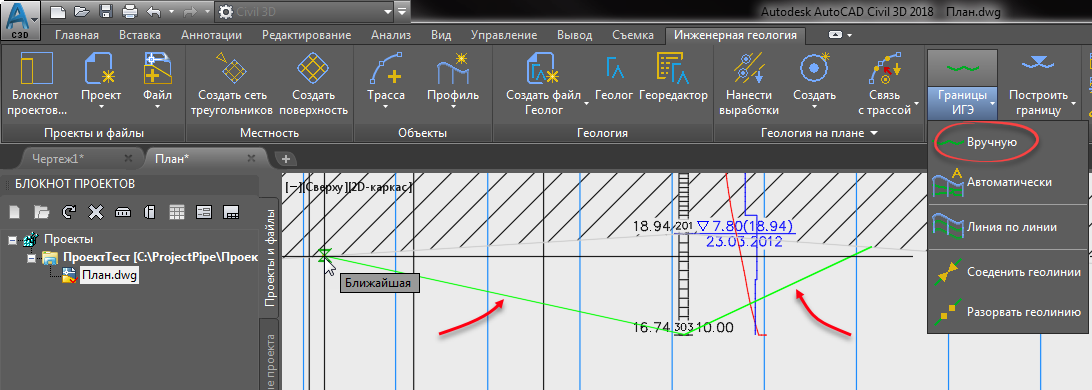Image resolution: width=1092 pixels, height=390 pixels.
Task: Click Refresh icon in Блокнот проектов
Action: [x=68, y=212]
